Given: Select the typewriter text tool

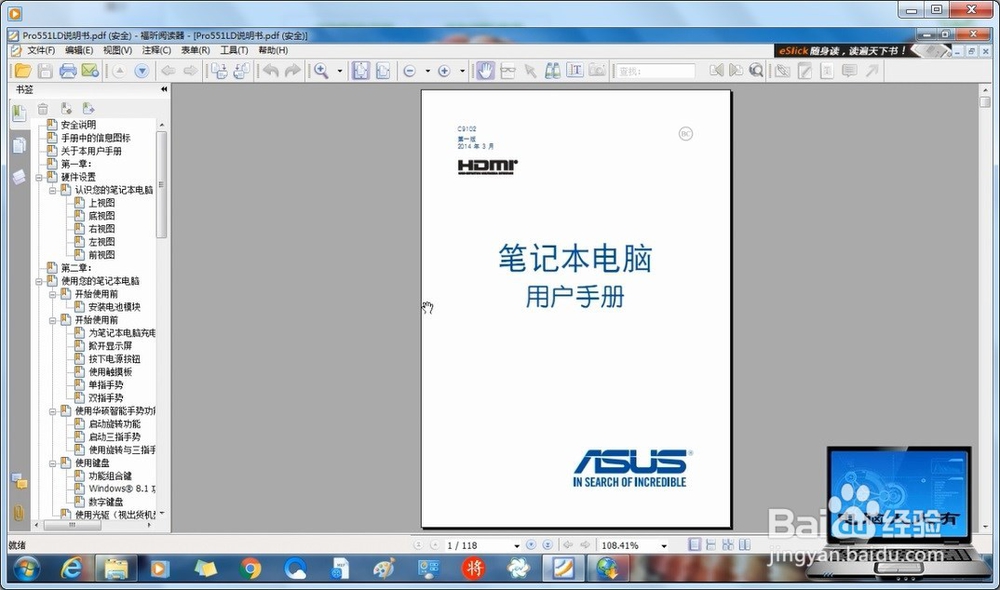Looking at the screenshot, I should [827, 71].
